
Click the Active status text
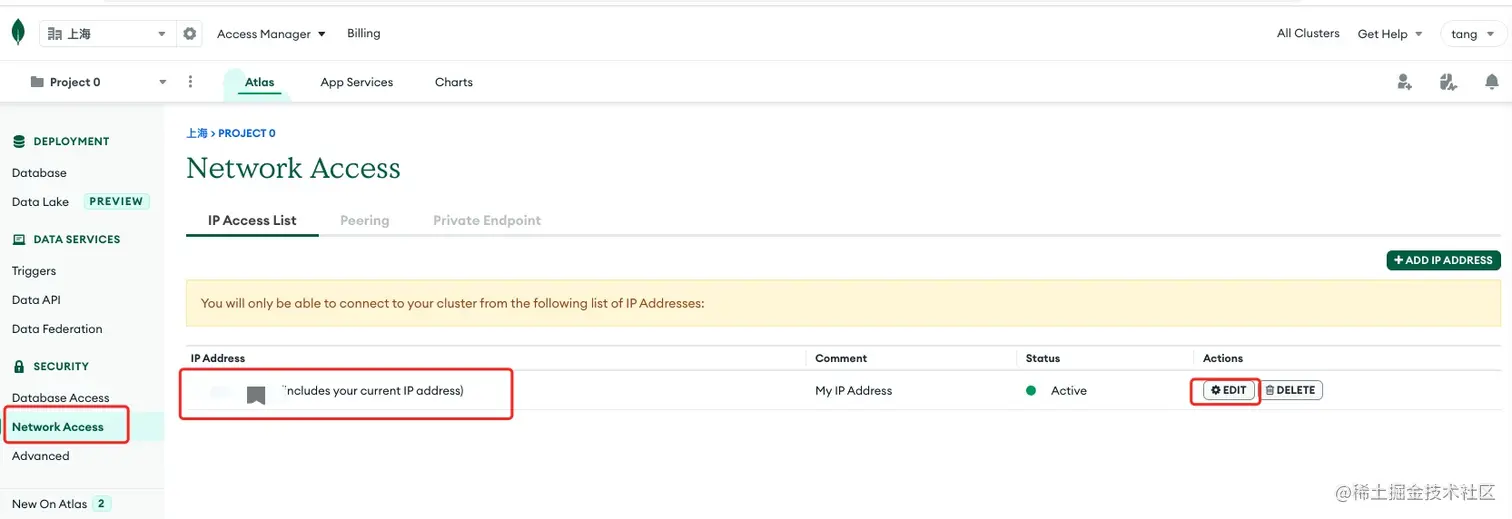[x=1069, y=391]
